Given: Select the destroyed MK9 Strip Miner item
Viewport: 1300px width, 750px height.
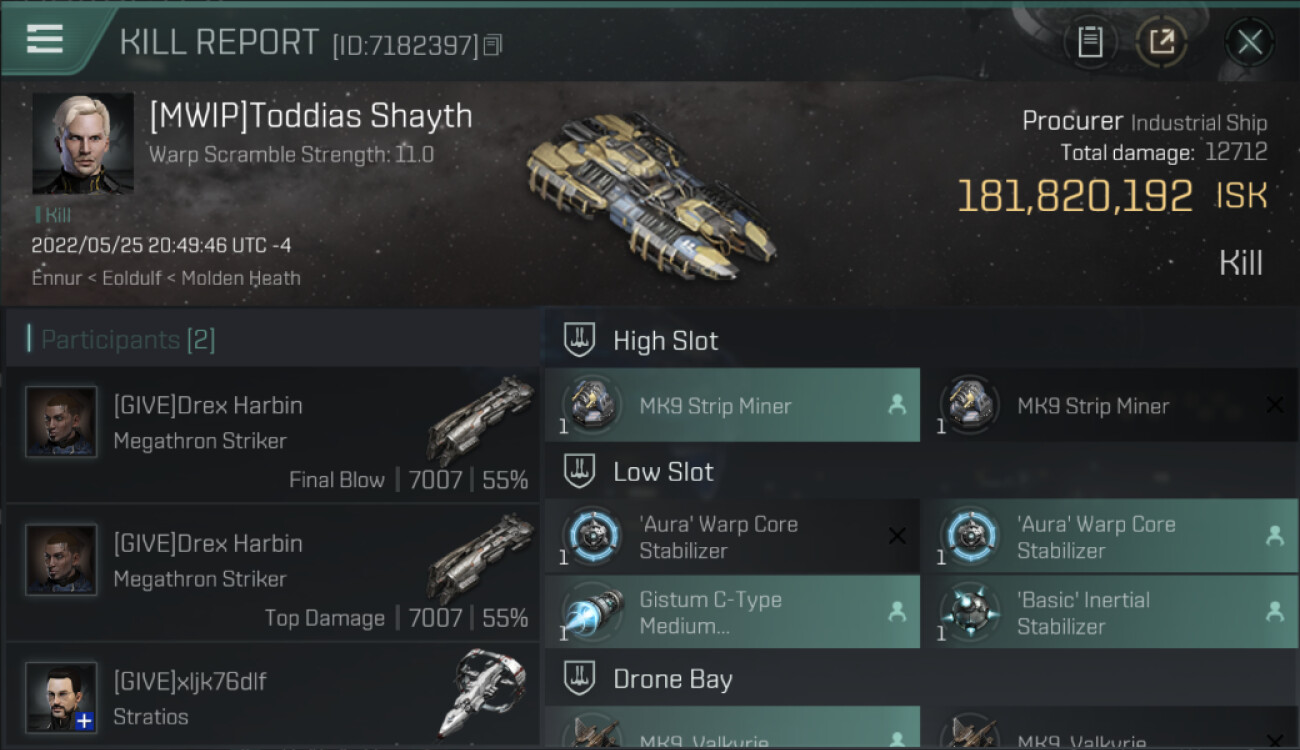Looking at the screenshot, I should [x=1110, y=405].
